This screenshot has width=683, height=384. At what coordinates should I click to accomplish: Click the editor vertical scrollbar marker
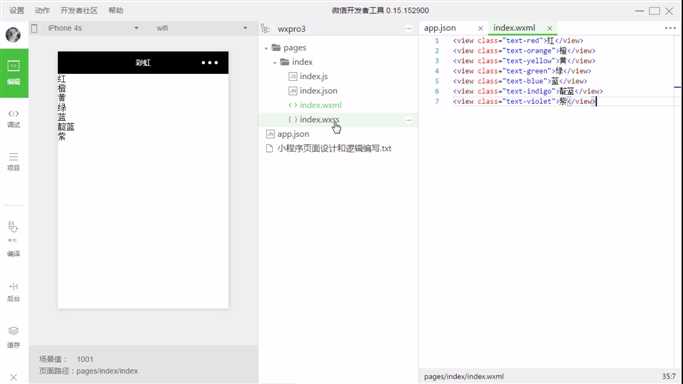[x=677, y=87]
